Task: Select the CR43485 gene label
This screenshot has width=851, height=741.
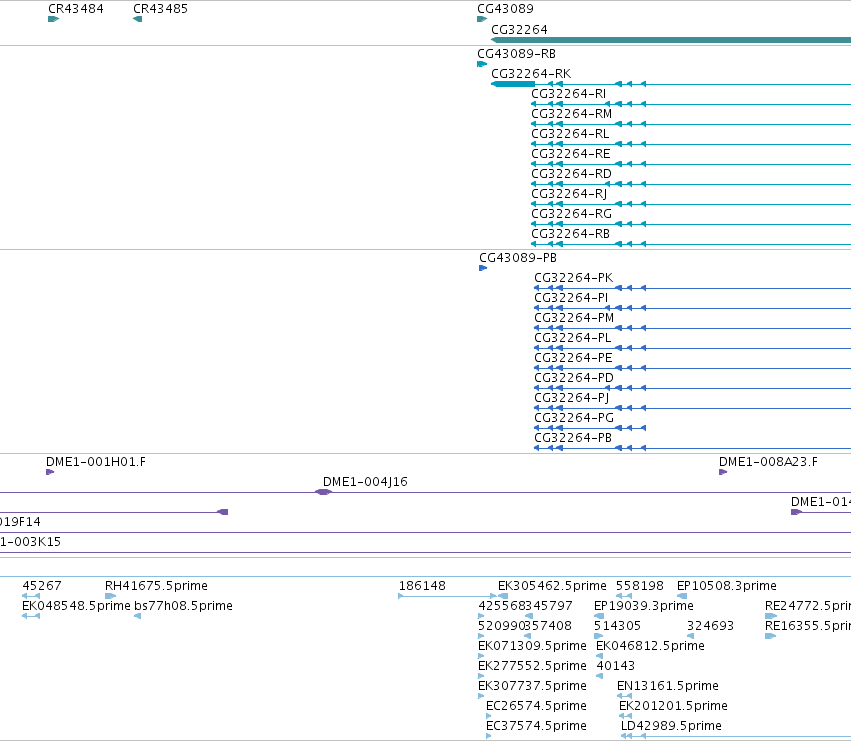Action: [160, 9]
